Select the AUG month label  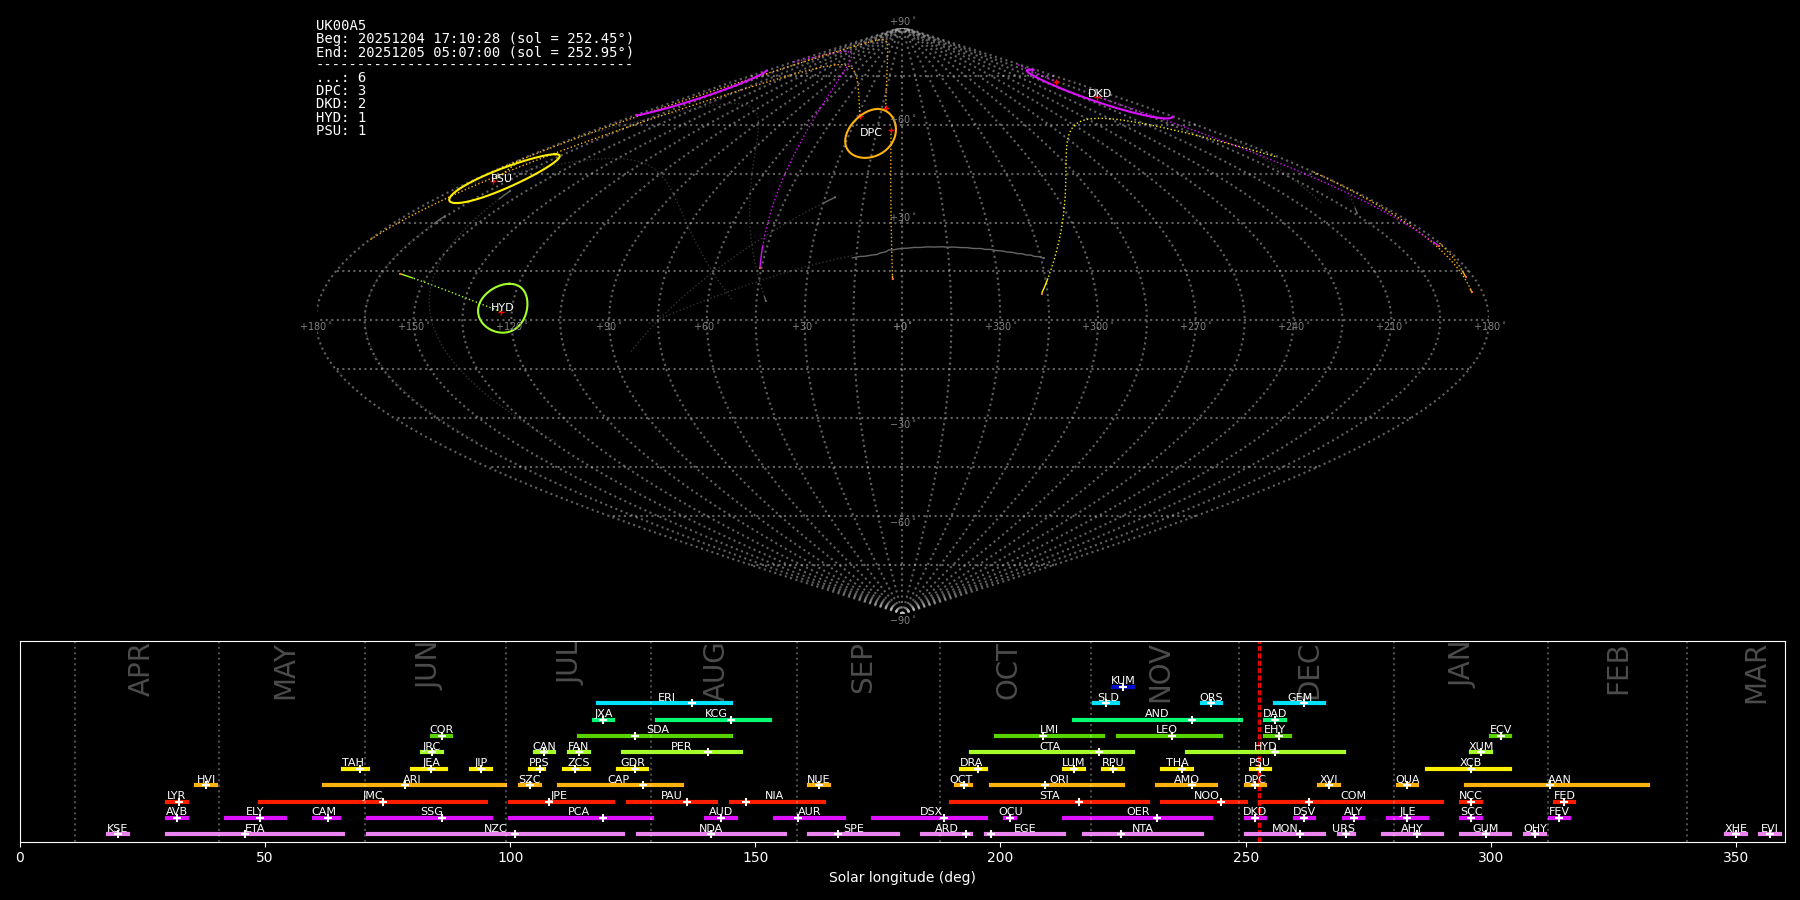pos(714,671)
